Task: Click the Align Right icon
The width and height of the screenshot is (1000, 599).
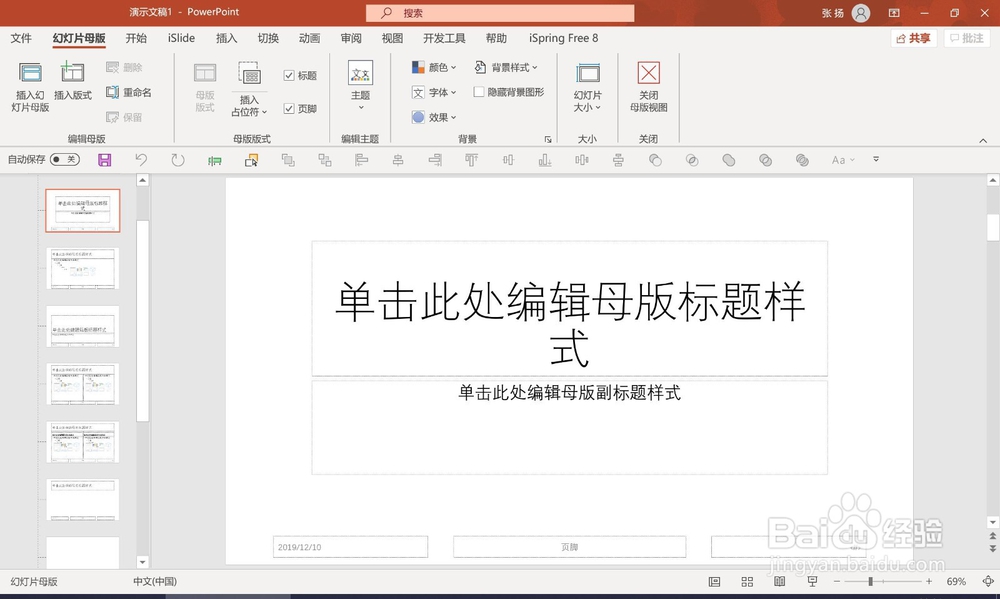Action: (435, 160)
